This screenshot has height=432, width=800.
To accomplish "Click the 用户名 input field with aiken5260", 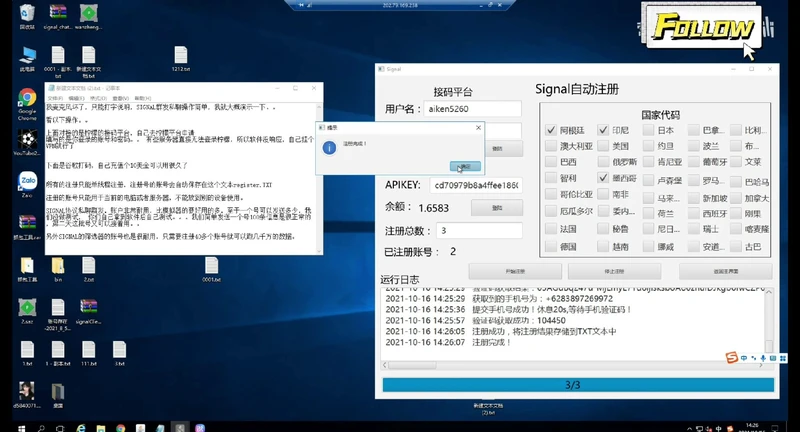I will (472, 109).
